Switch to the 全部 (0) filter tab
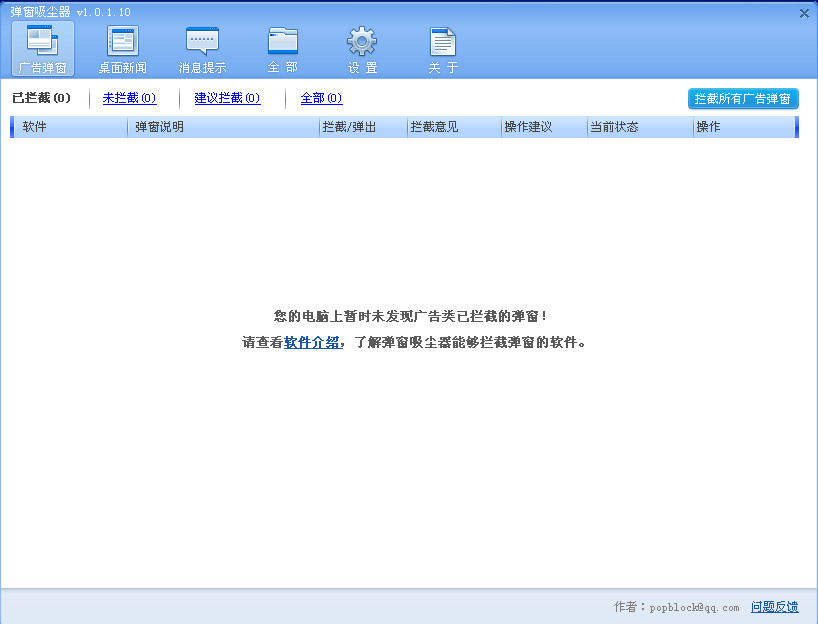The width and height of the screenshot is (818, 624). [x=321, y=98]
